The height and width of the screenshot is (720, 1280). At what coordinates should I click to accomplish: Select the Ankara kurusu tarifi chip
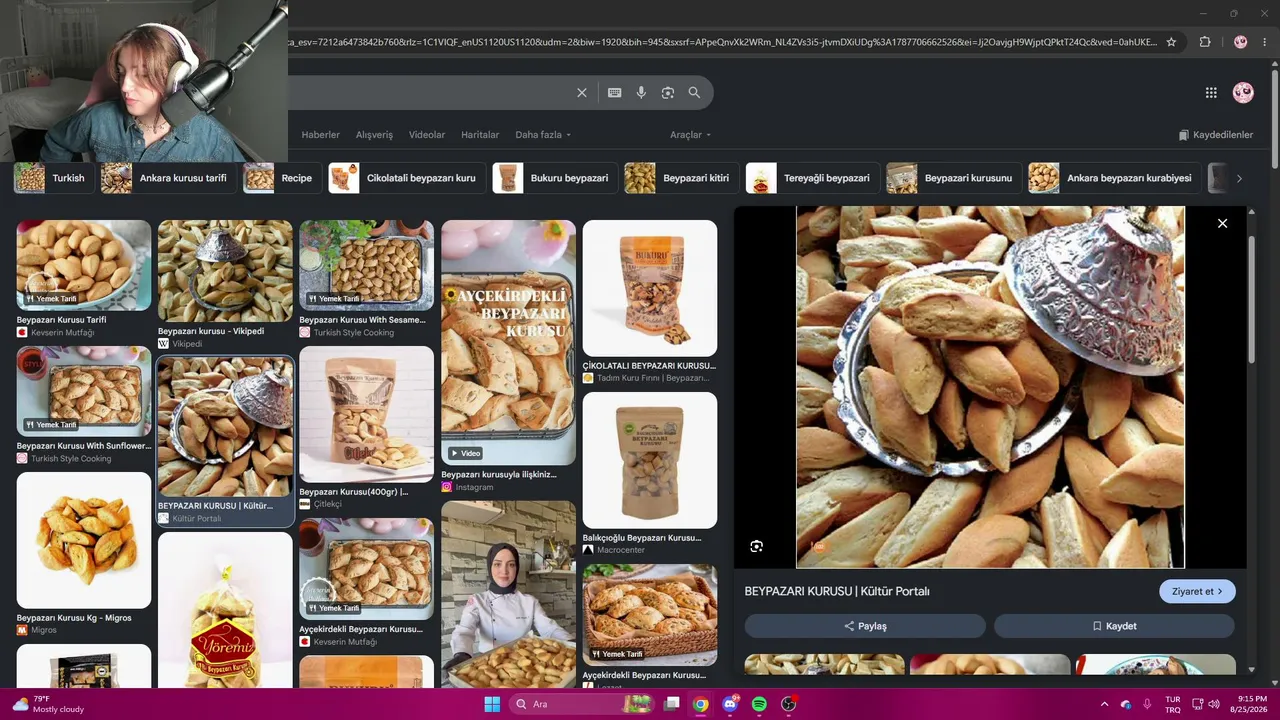tap(167, 178)
